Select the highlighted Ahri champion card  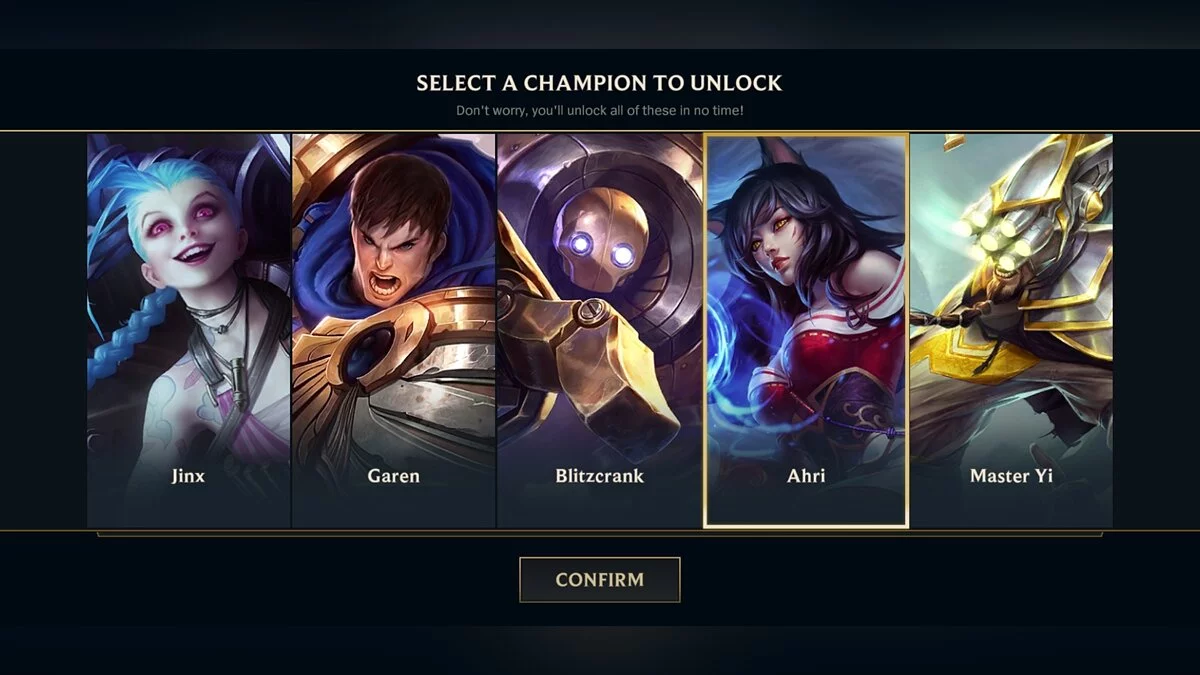806,330
